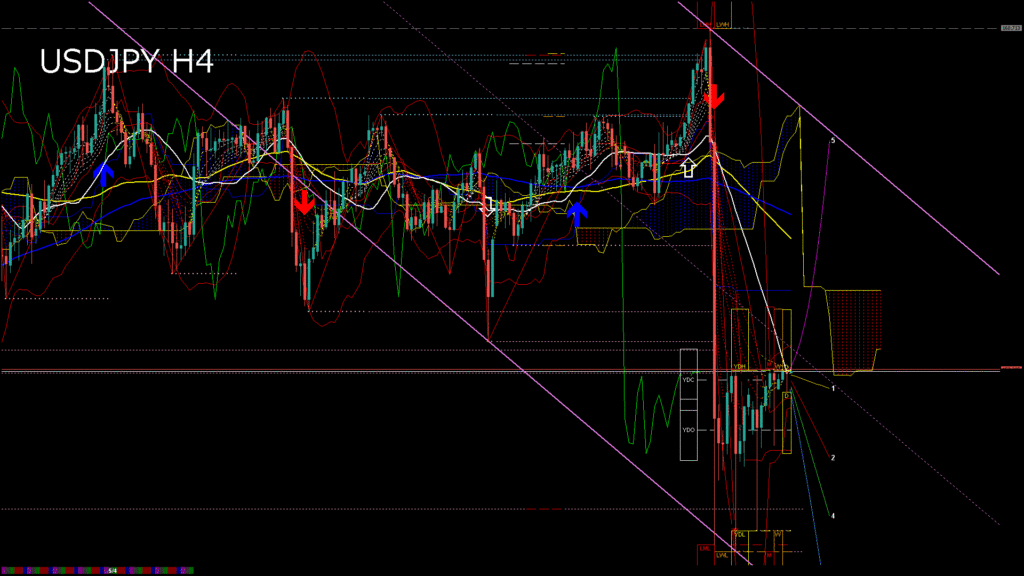Click the 5/4 marker in the color strip
Screen dimensions: 1024x576
coord(112,571)
